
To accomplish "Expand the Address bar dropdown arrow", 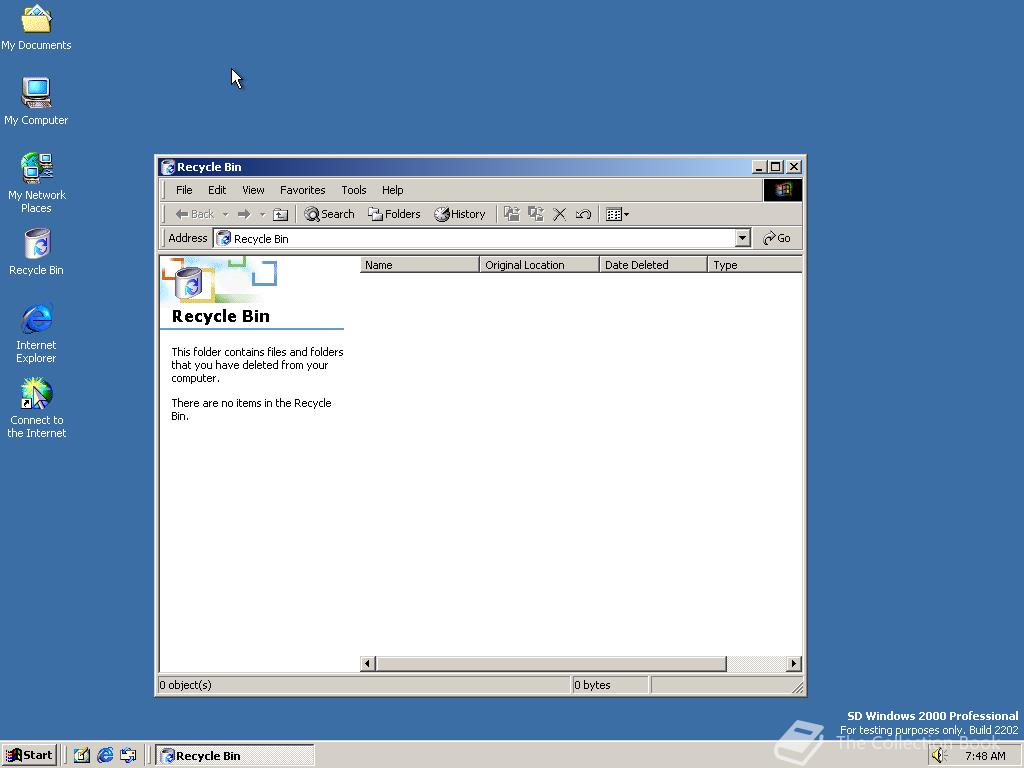I will pos(743,238).
